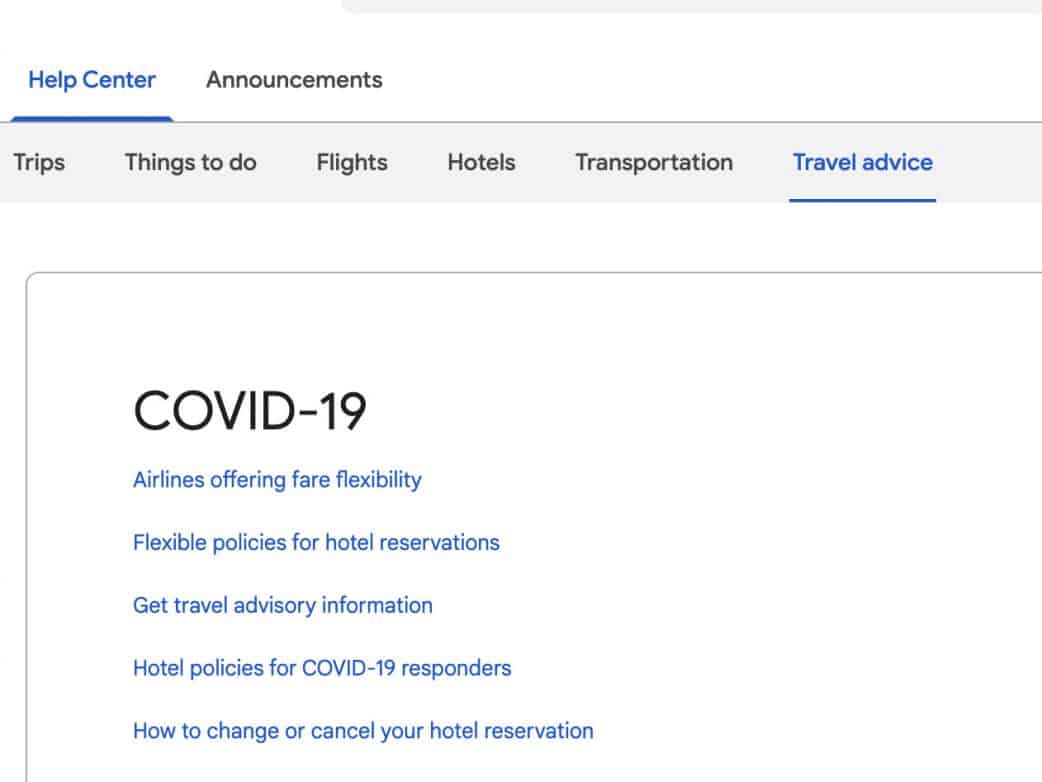Open Flexible policies for hotel reservations

pyautogui.click(x=316, y=543)
